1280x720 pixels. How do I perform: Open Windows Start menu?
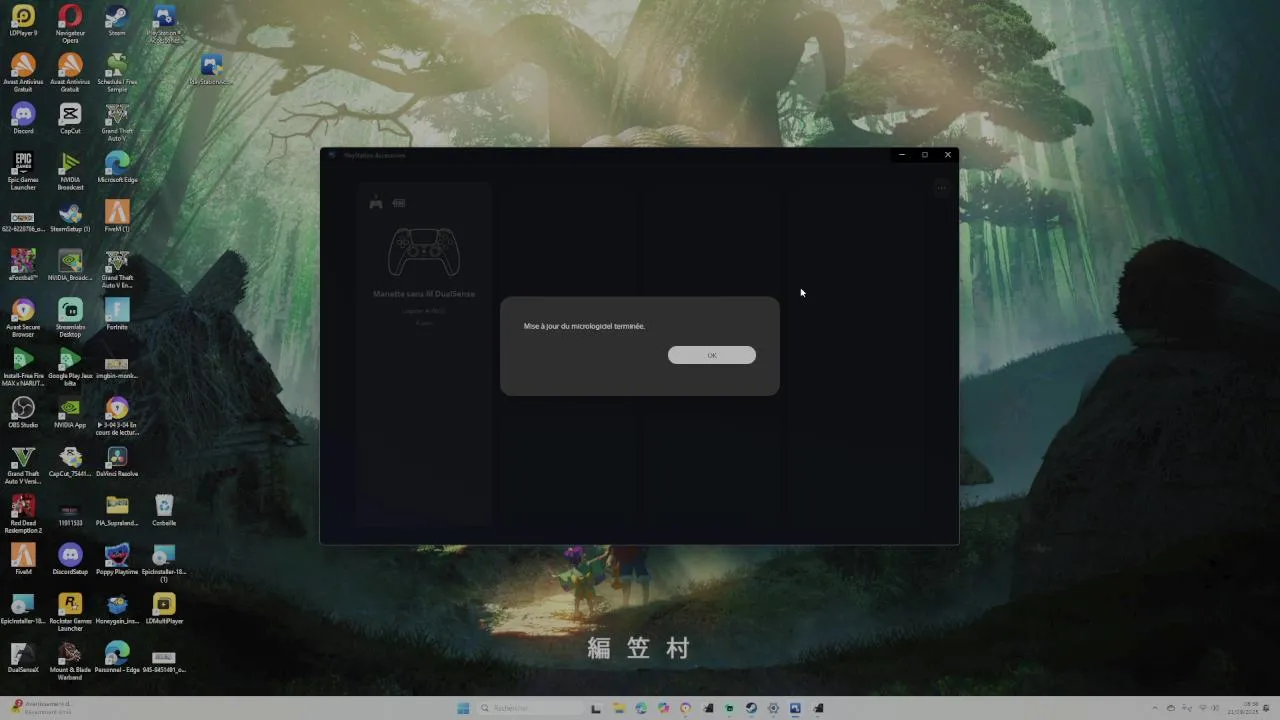[463, 708]
